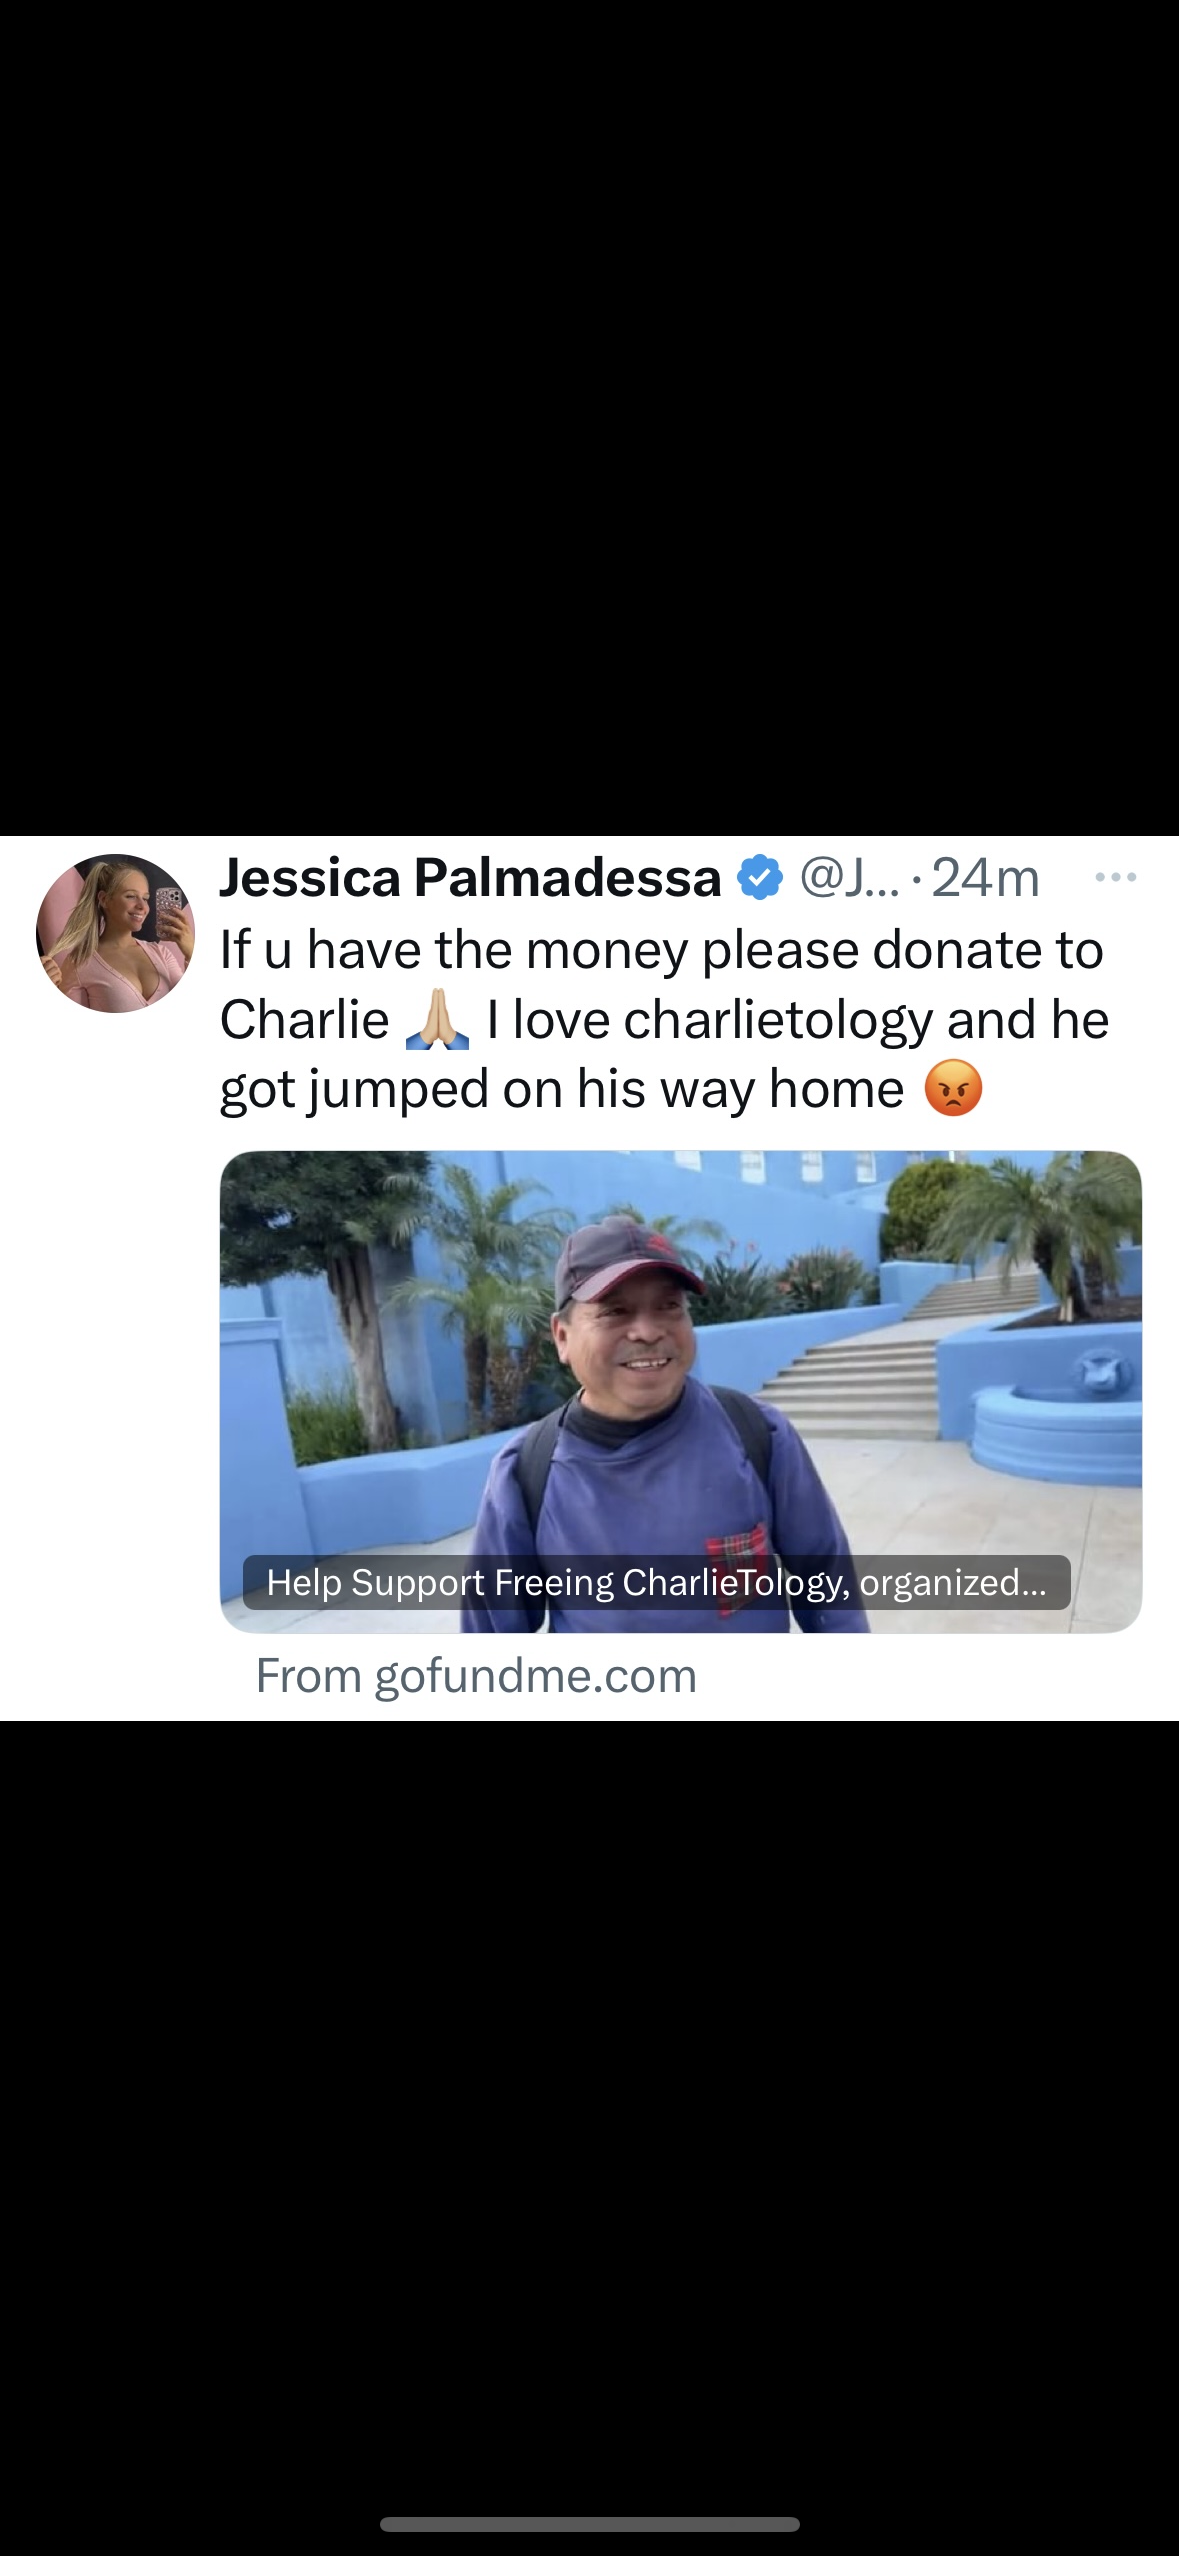1179x2556 pixels.
Task: Open Jessica Palmadessa's profile avatar
Action: pos(115,933)
